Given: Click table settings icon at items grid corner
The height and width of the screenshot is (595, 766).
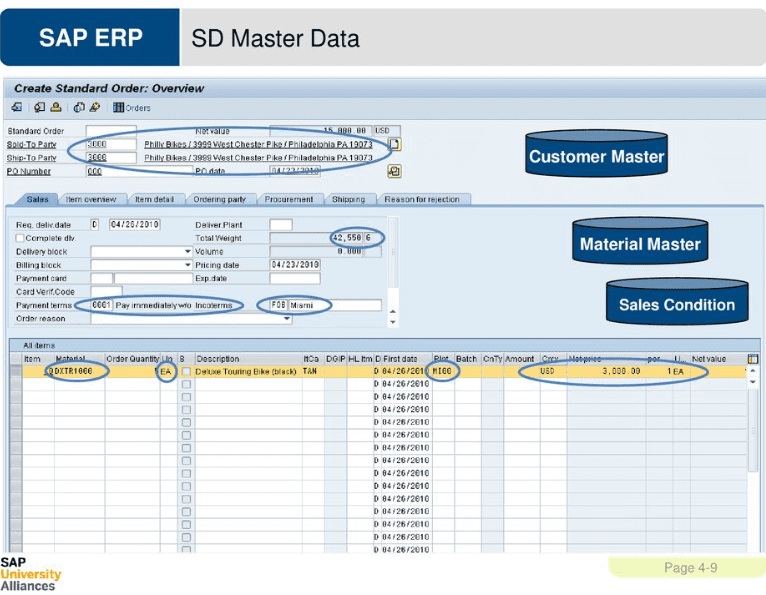Looking at the screenshot, I should (x=753, y=359).
